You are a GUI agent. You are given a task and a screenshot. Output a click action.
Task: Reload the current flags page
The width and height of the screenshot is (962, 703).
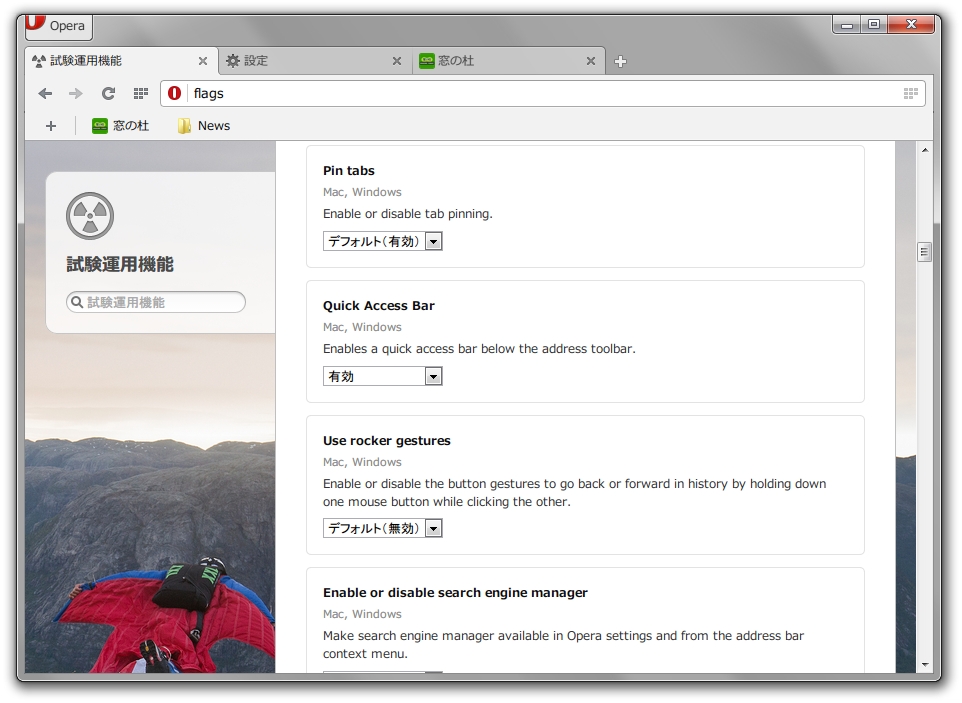[x=108, y=93]
